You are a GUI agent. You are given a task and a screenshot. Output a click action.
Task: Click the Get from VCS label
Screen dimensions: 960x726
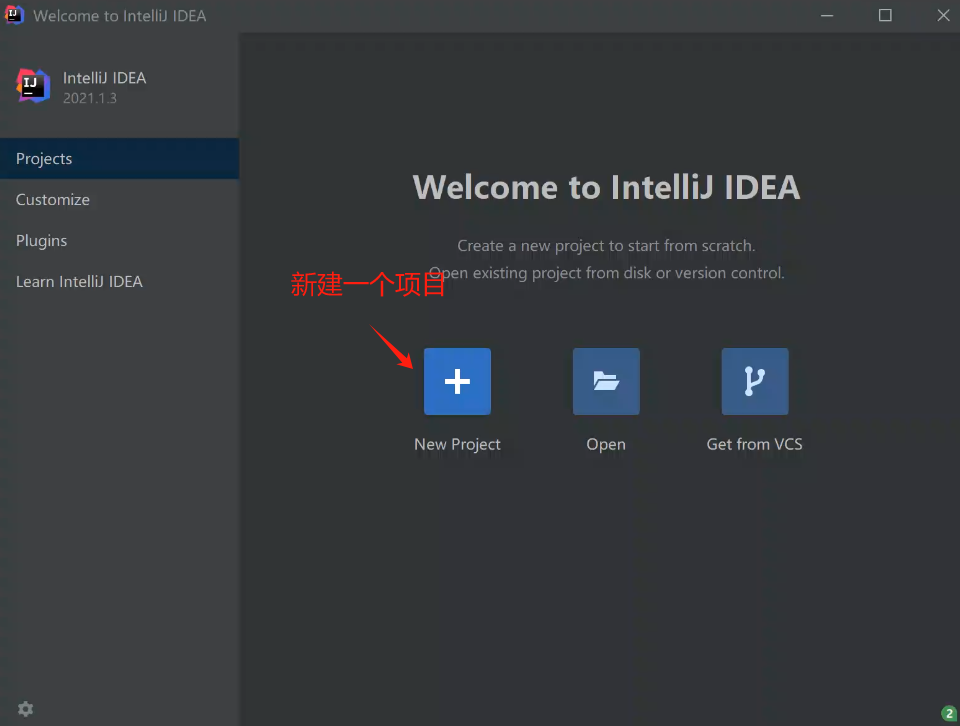tap(754, 444)
